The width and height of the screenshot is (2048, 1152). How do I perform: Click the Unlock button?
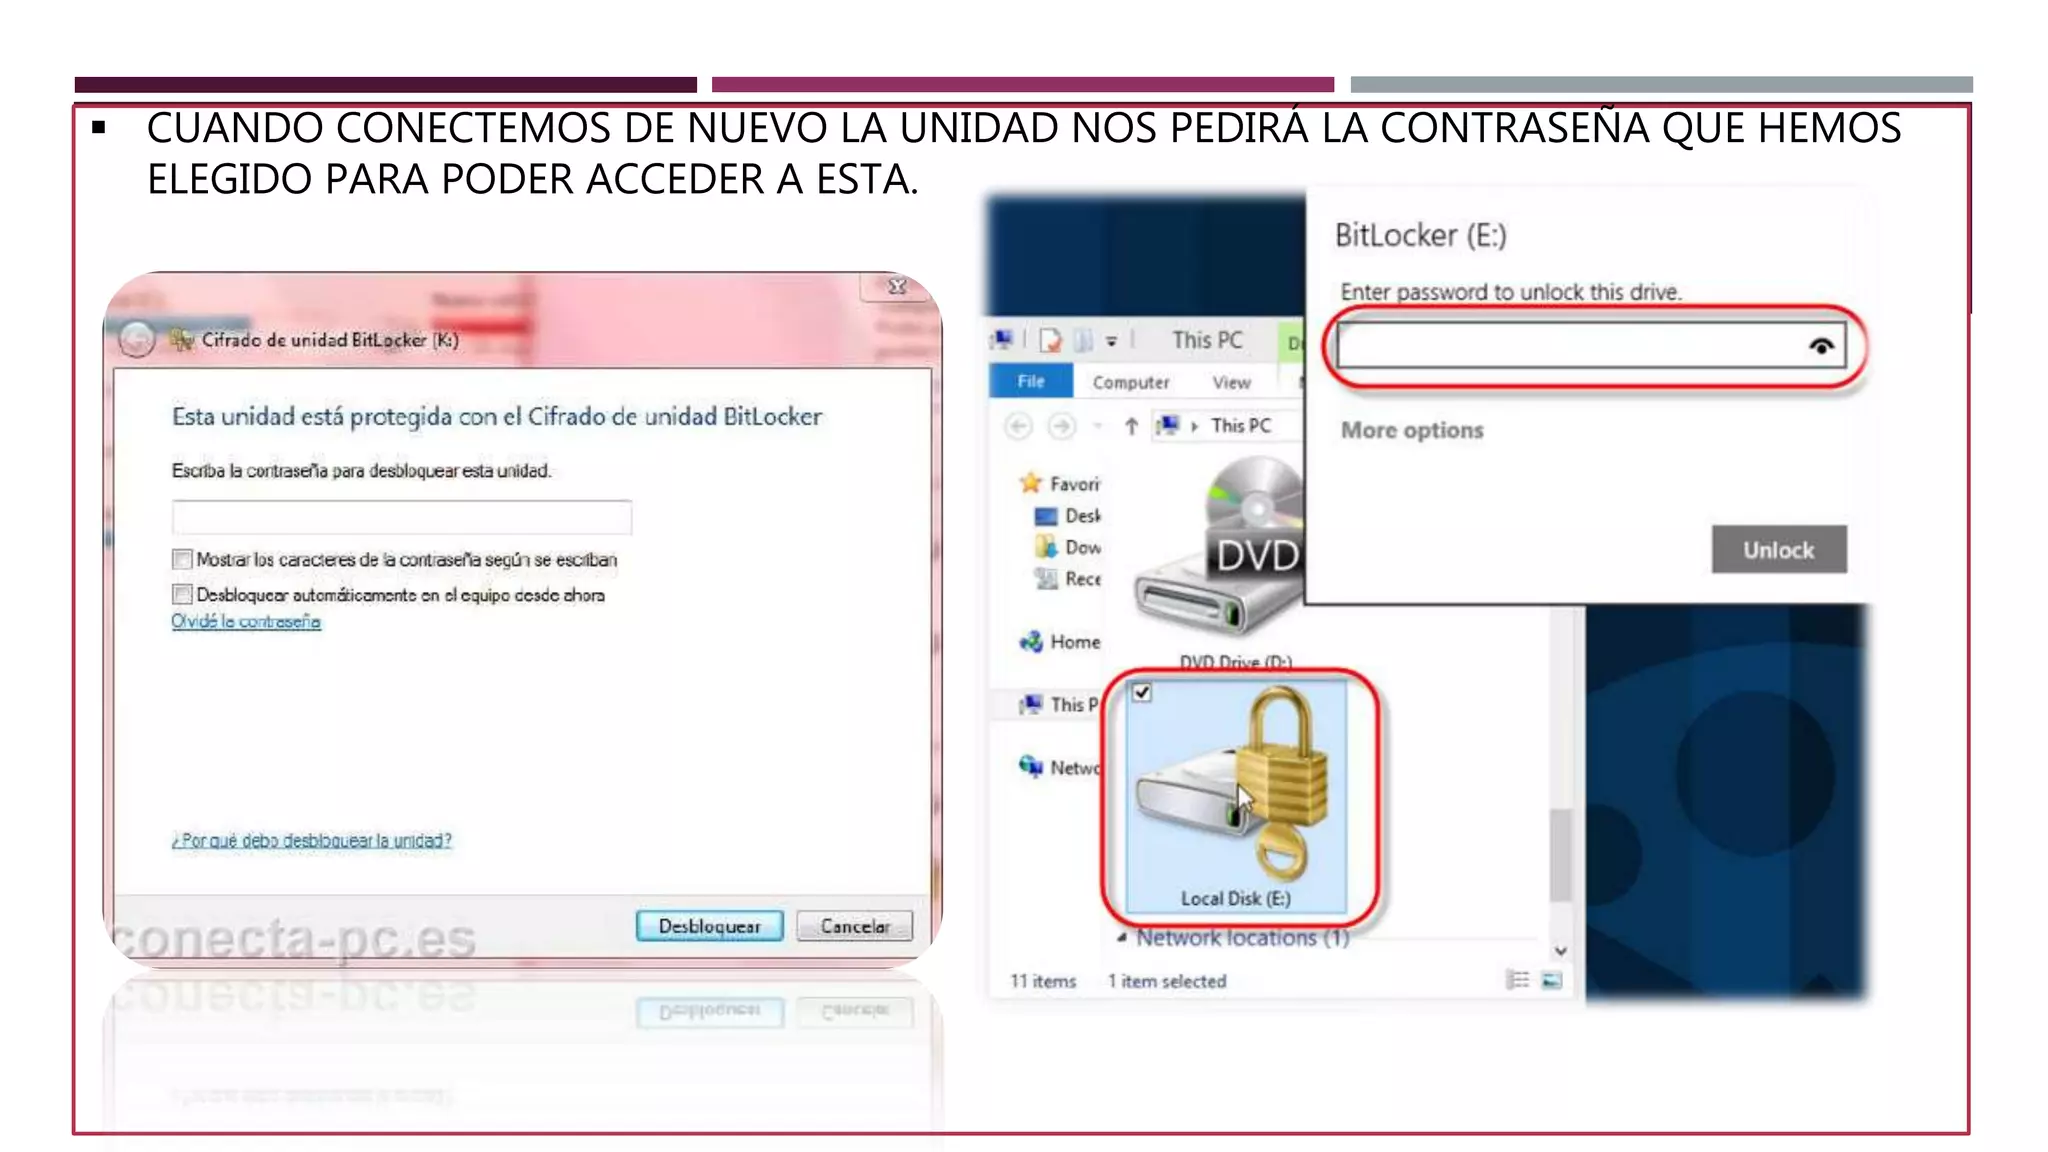pos(1779,549)
